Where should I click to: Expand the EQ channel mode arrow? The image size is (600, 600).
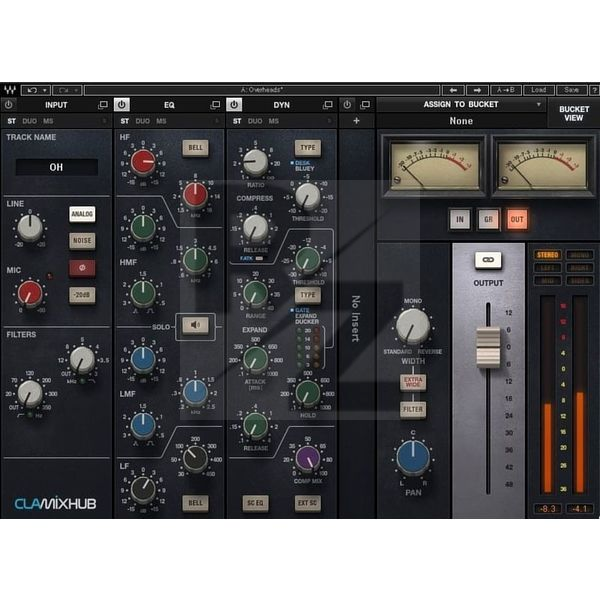coord(217,121)
